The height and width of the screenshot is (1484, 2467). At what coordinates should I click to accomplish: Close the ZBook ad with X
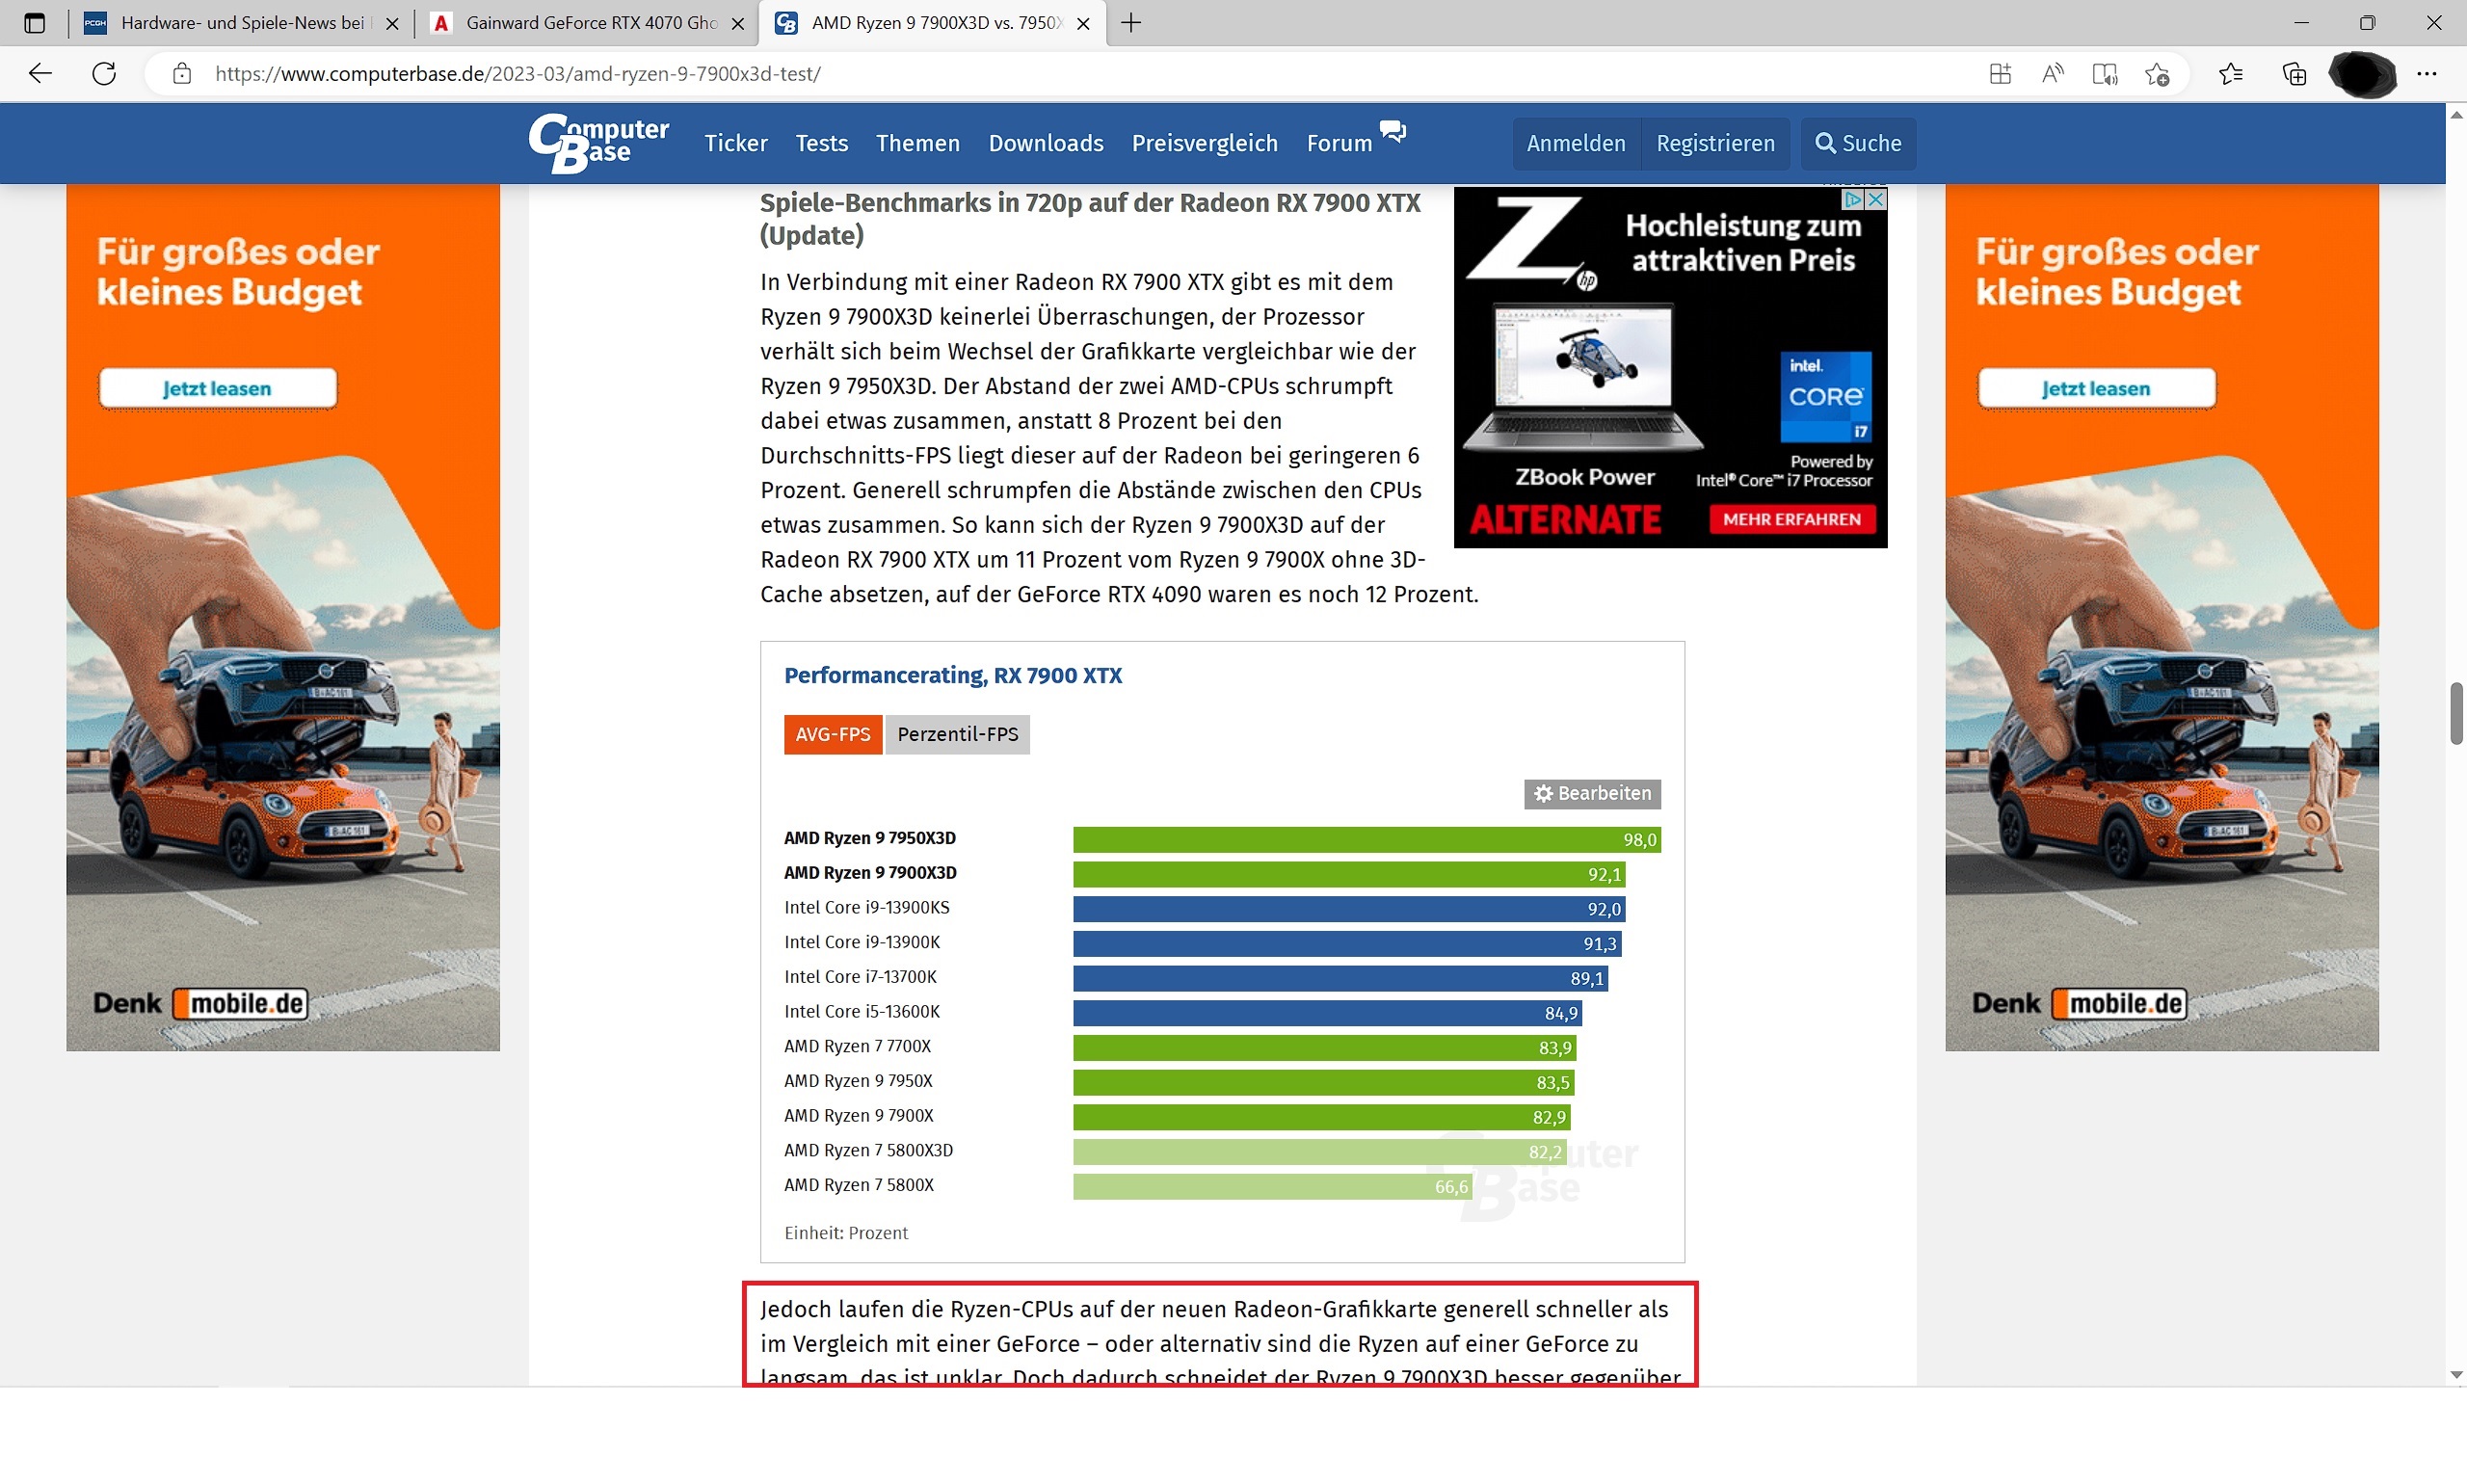pyautogui.click(x=1876, y=199)
